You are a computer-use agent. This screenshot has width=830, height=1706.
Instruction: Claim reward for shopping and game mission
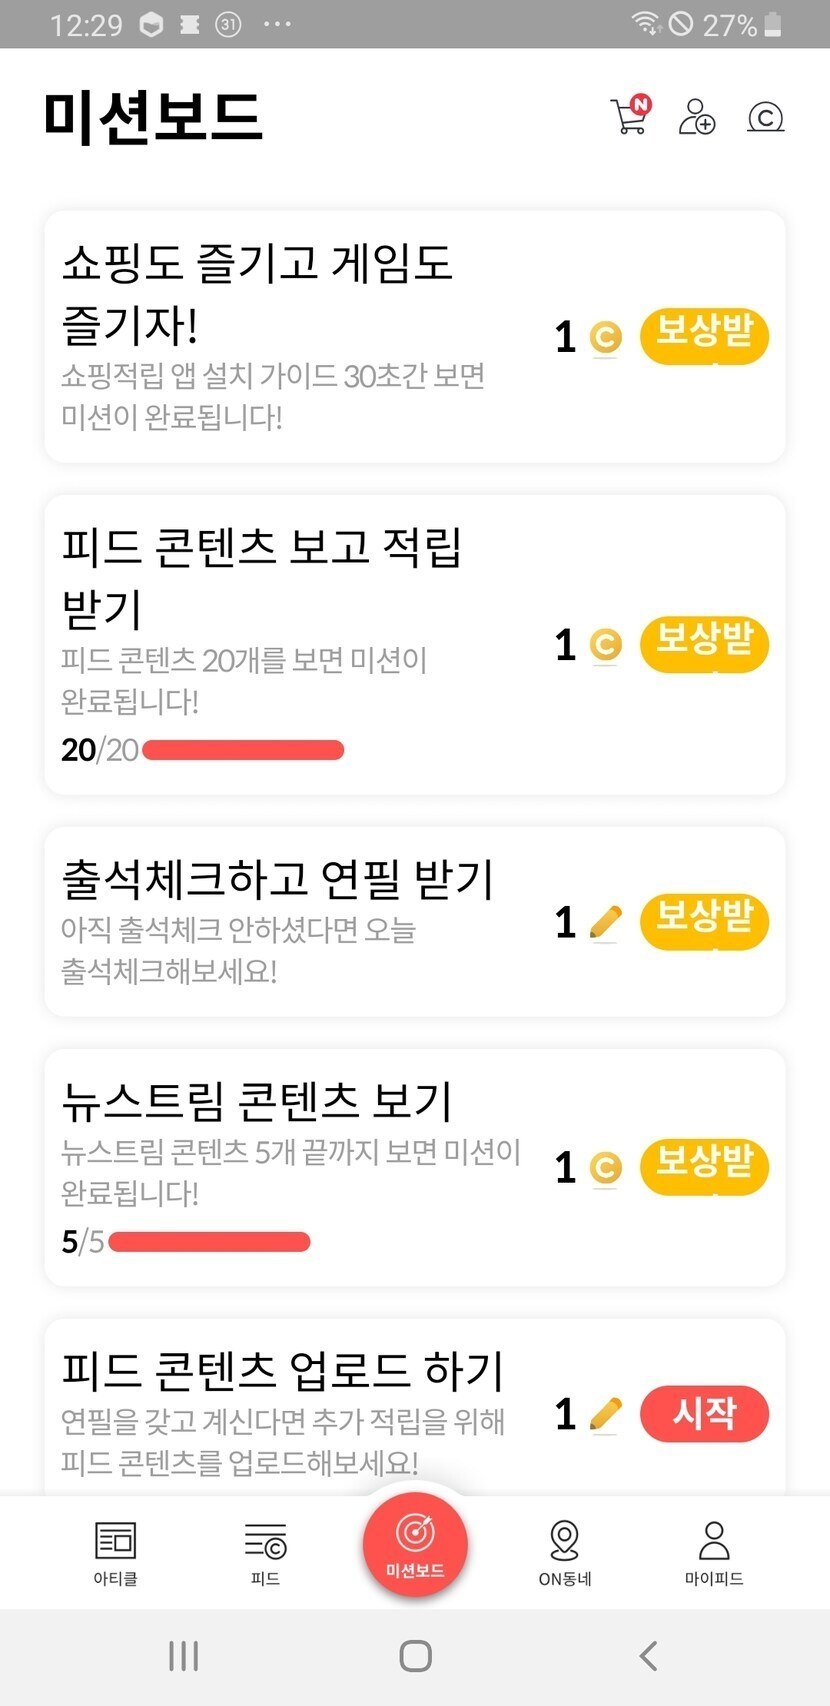tap(704, 336)
